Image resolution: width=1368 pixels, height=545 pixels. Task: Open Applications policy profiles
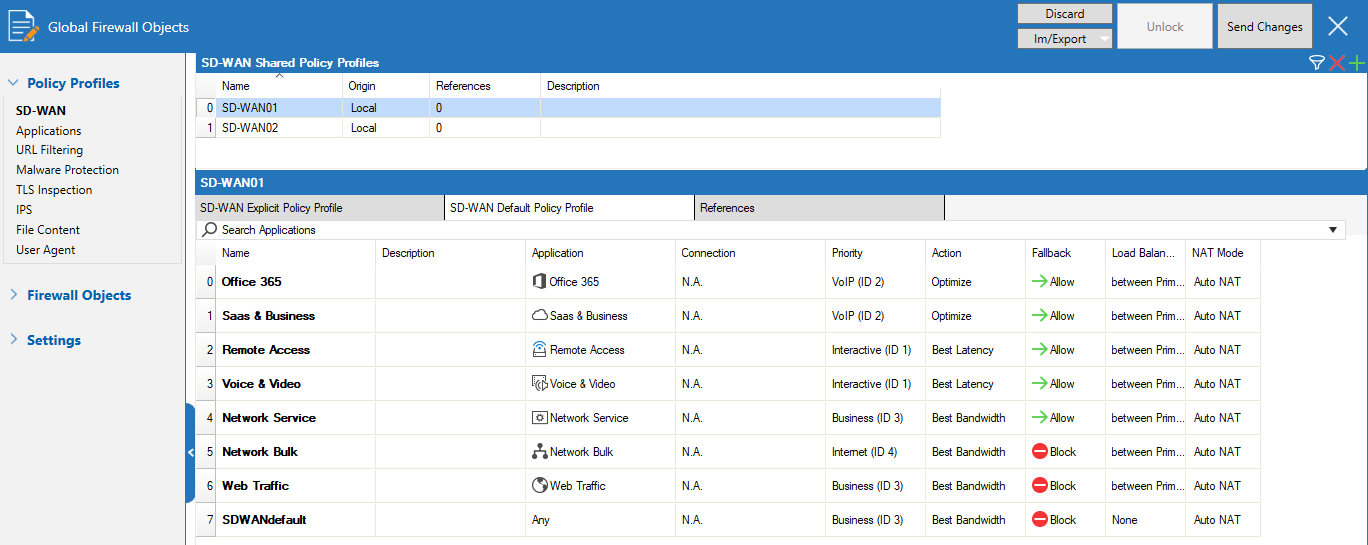click(x=49, y=131)
